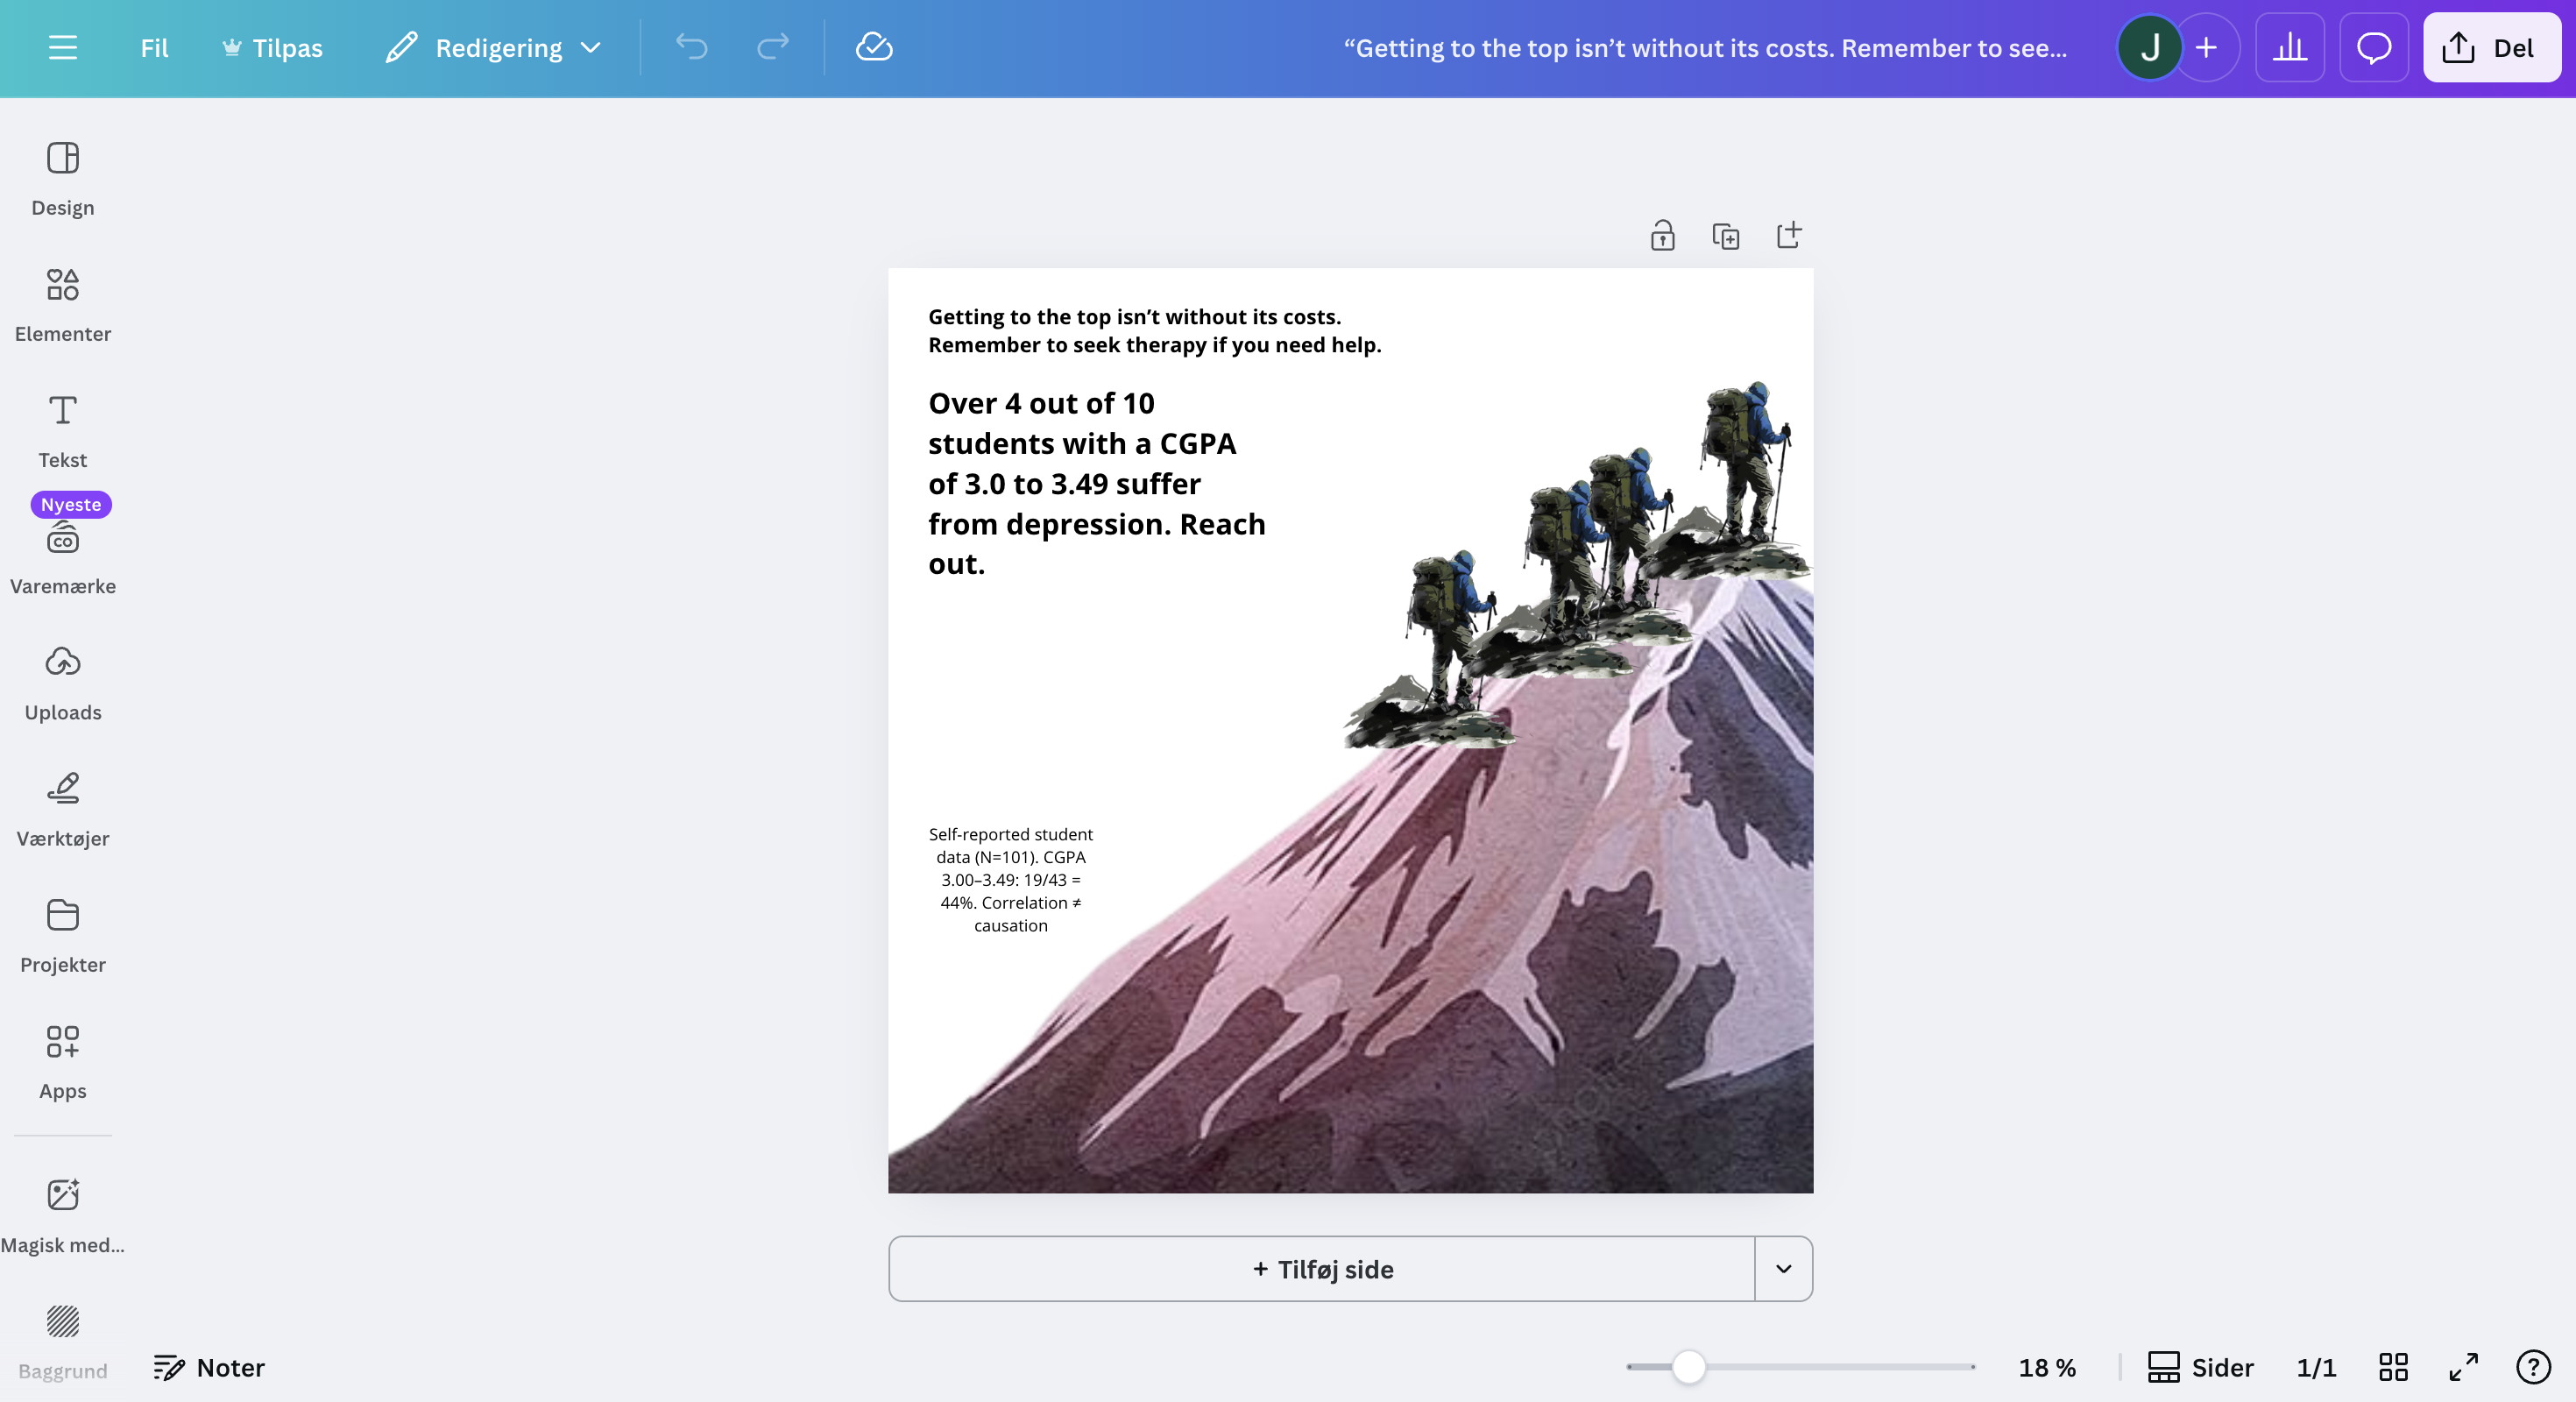Open the Tilføj side options chevron
The width and height of the screenshot is (2576, 1402).
tap(1782, 1269)
